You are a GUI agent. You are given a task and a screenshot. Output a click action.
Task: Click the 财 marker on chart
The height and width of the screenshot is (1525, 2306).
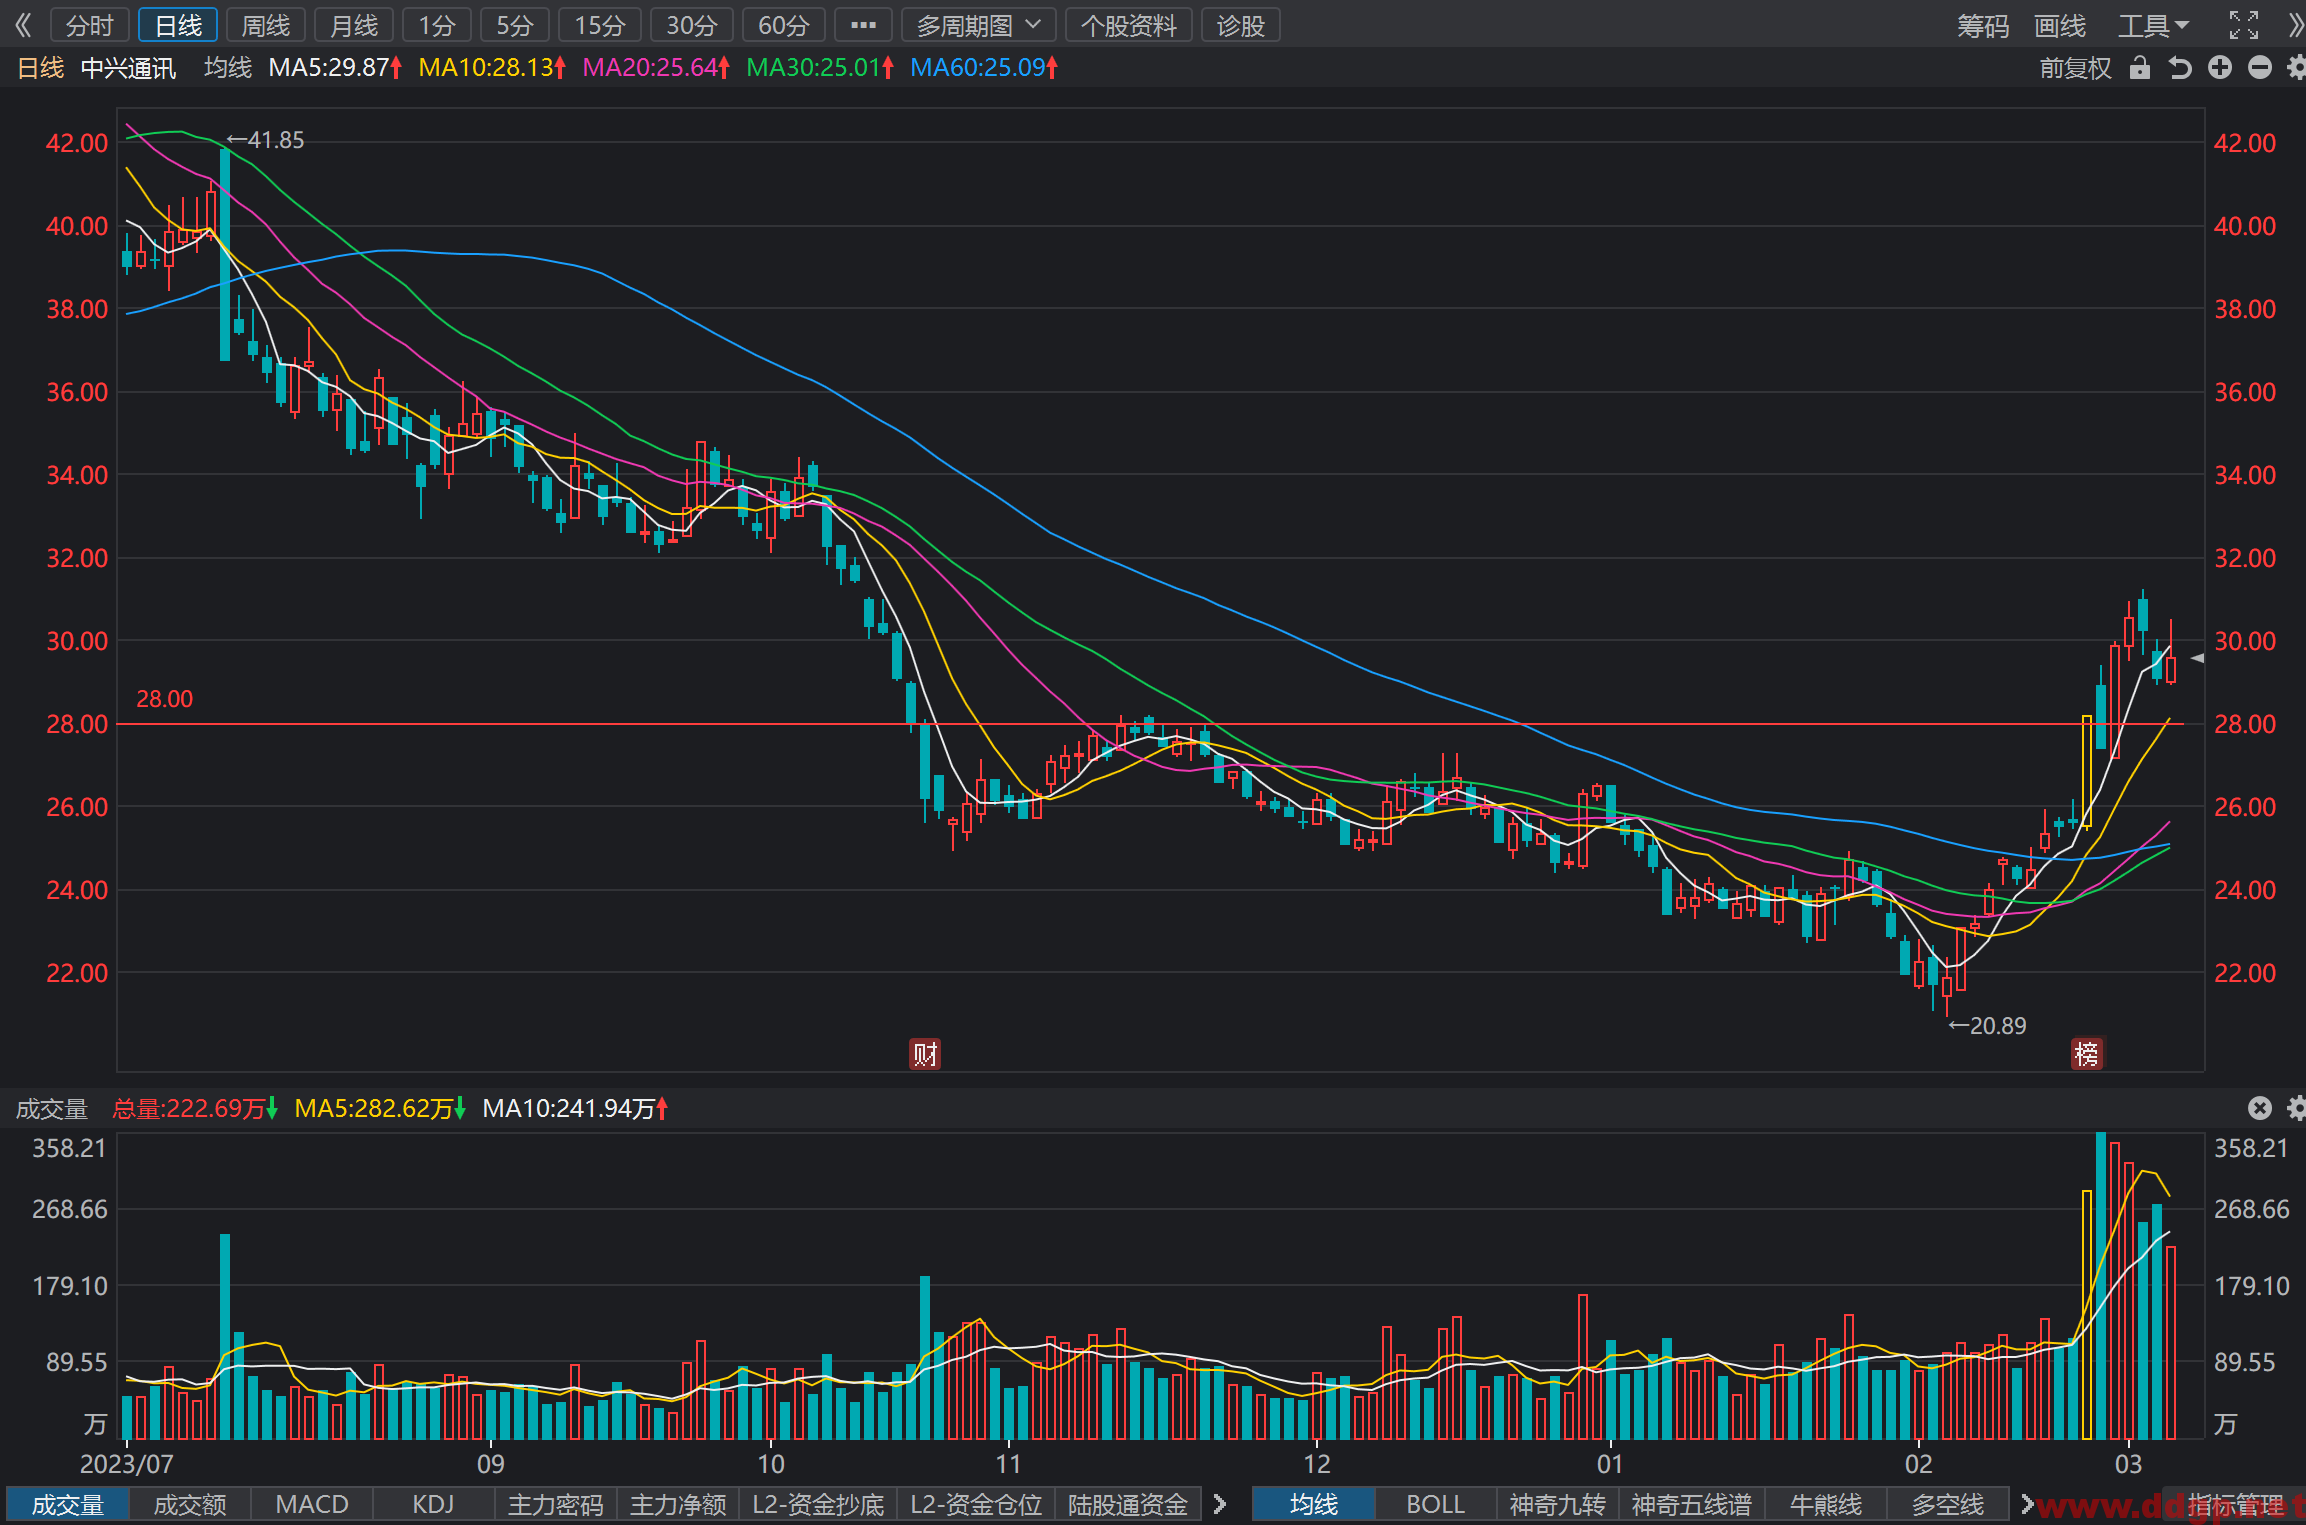coord(925,1054)
